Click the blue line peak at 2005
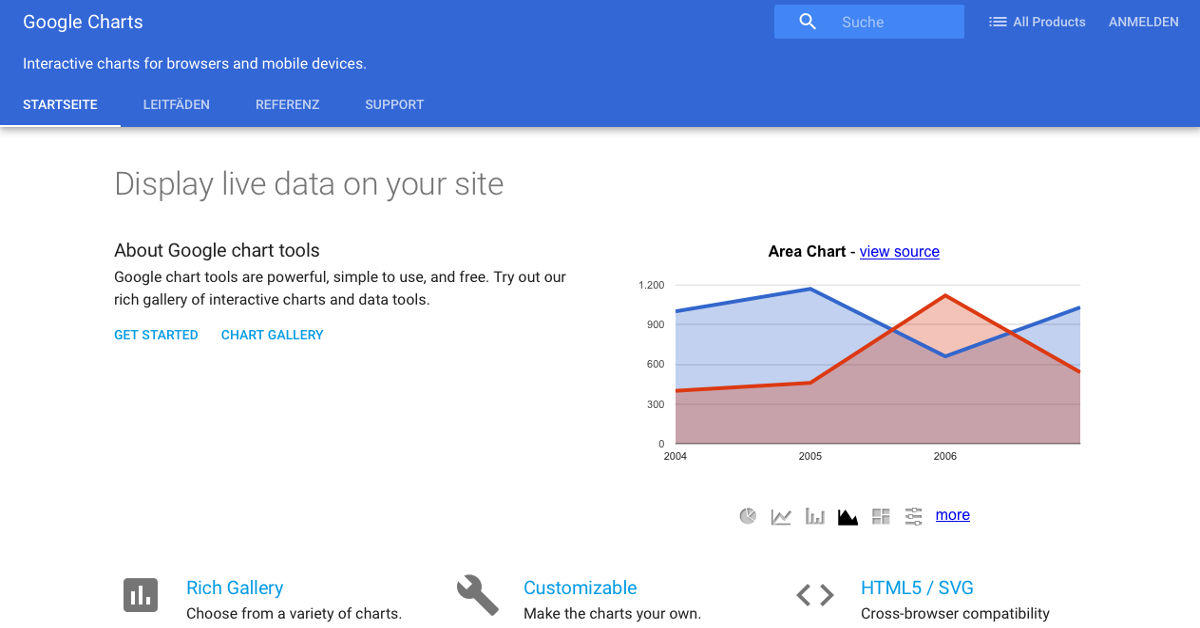 click(810, 289)
